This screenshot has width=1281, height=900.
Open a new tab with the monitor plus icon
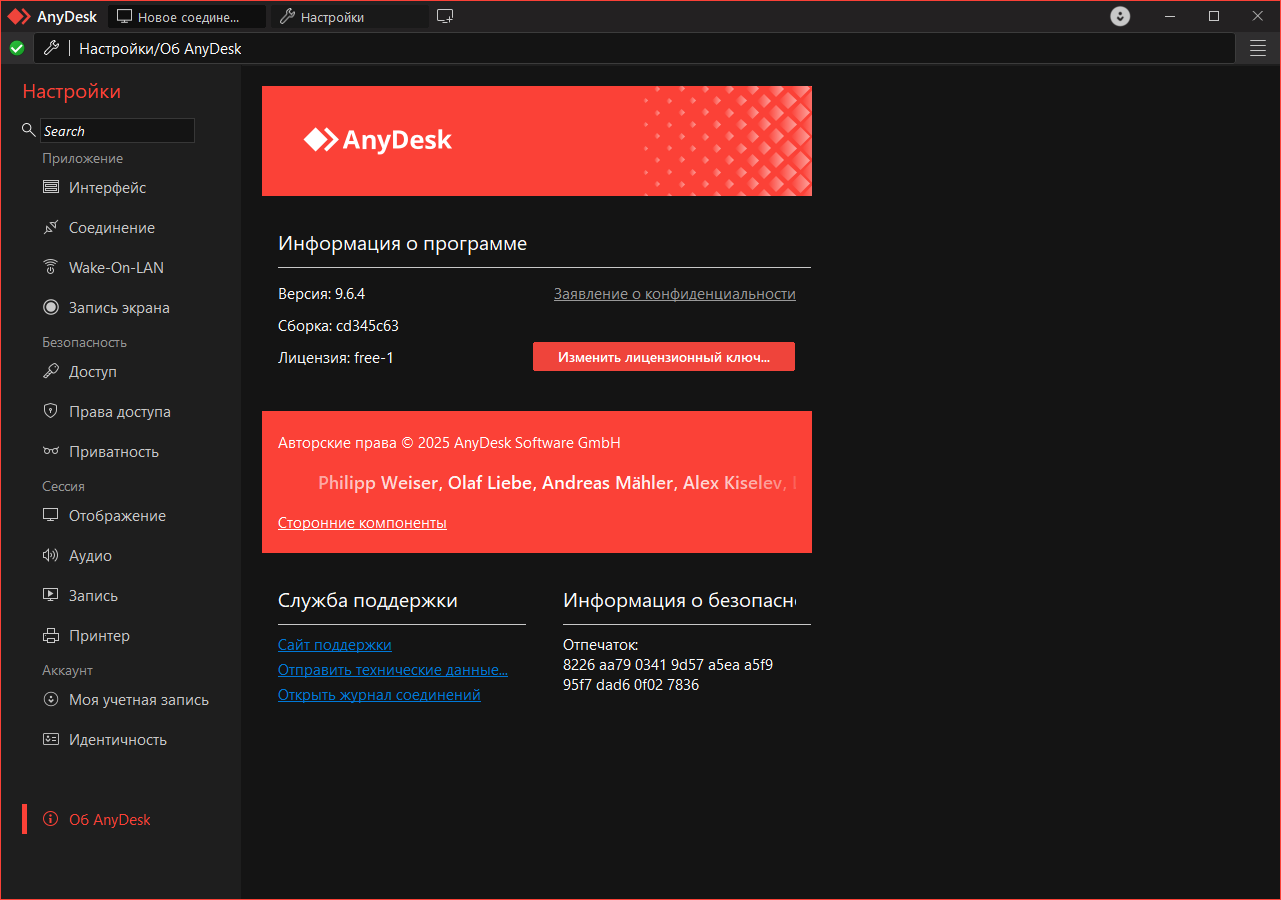pyautogui.click(x=446, y=16)
